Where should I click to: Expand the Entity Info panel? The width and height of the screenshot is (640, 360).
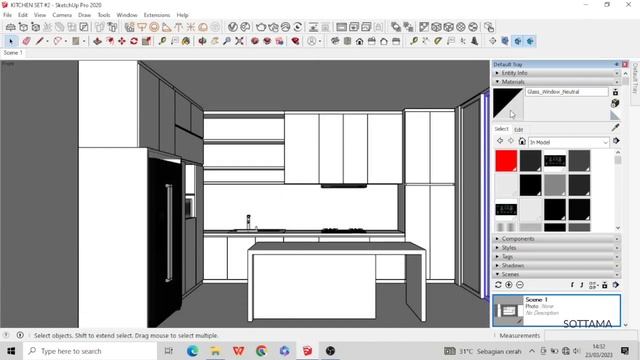click(x=556, y=73)
